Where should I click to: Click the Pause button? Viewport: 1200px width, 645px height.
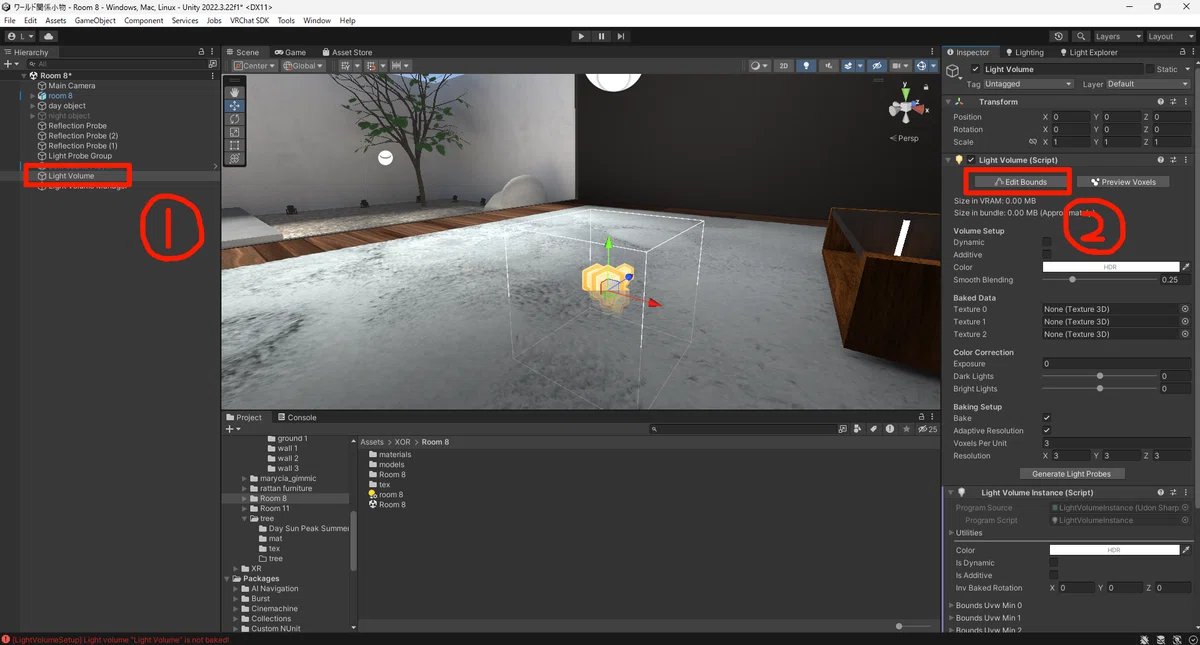pos(601,36)
